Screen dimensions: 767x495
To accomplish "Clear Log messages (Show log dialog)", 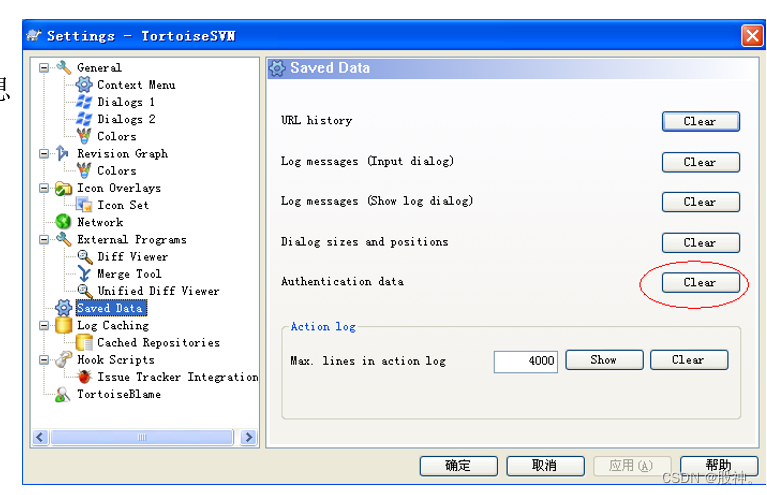I will pos(700,202).
